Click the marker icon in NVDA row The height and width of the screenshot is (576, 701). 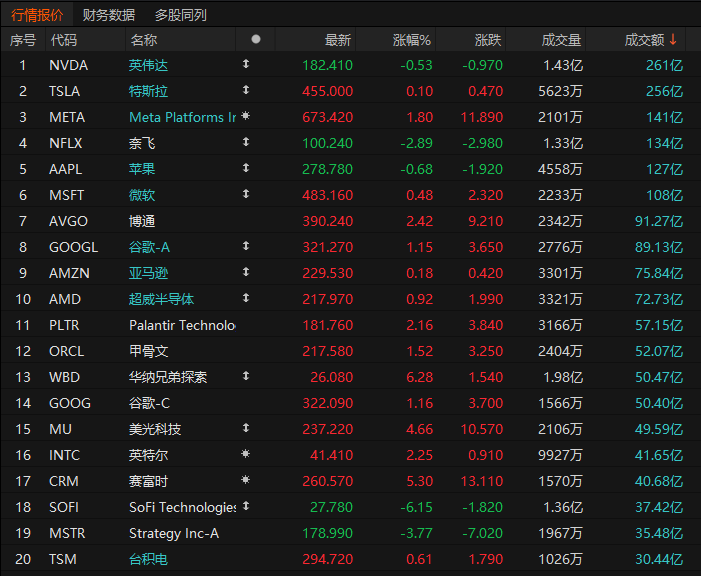[x=245, y=64]
